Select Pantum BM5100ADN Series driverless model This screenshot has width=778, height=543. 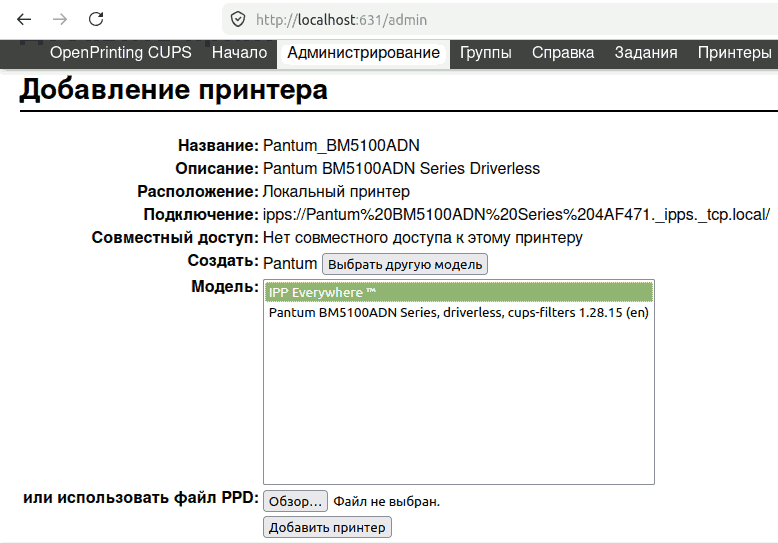458,313
